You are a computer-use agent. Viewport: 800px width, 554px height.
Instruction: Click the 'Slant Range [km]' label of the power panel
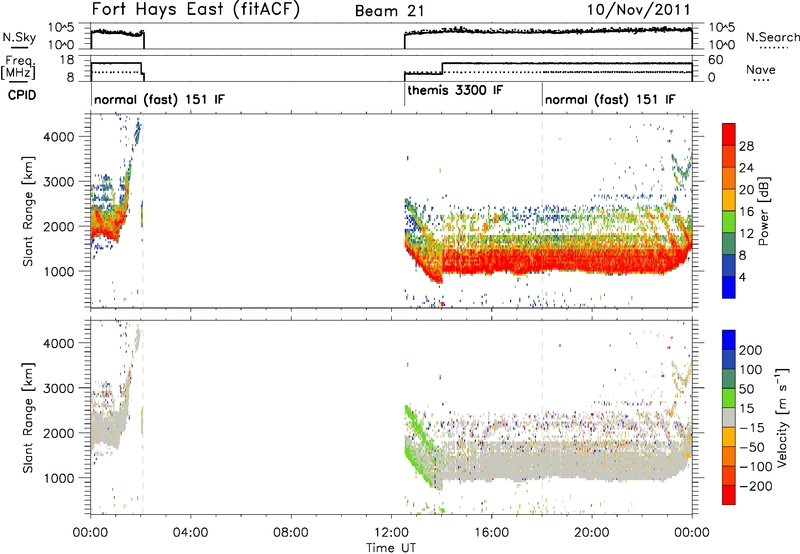click(x=28, y=211)
